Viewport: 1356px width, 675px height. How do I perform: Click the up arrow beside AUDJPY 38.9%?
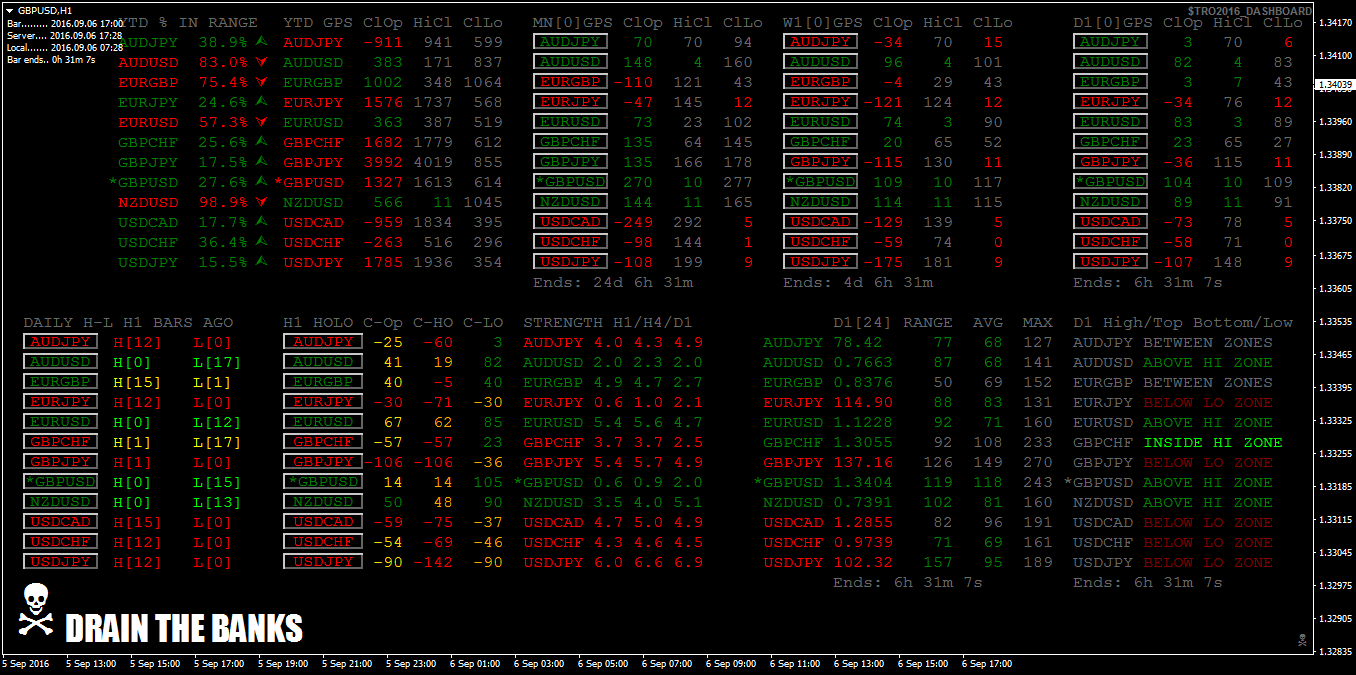pyautogui.click(x=262, y=42)
